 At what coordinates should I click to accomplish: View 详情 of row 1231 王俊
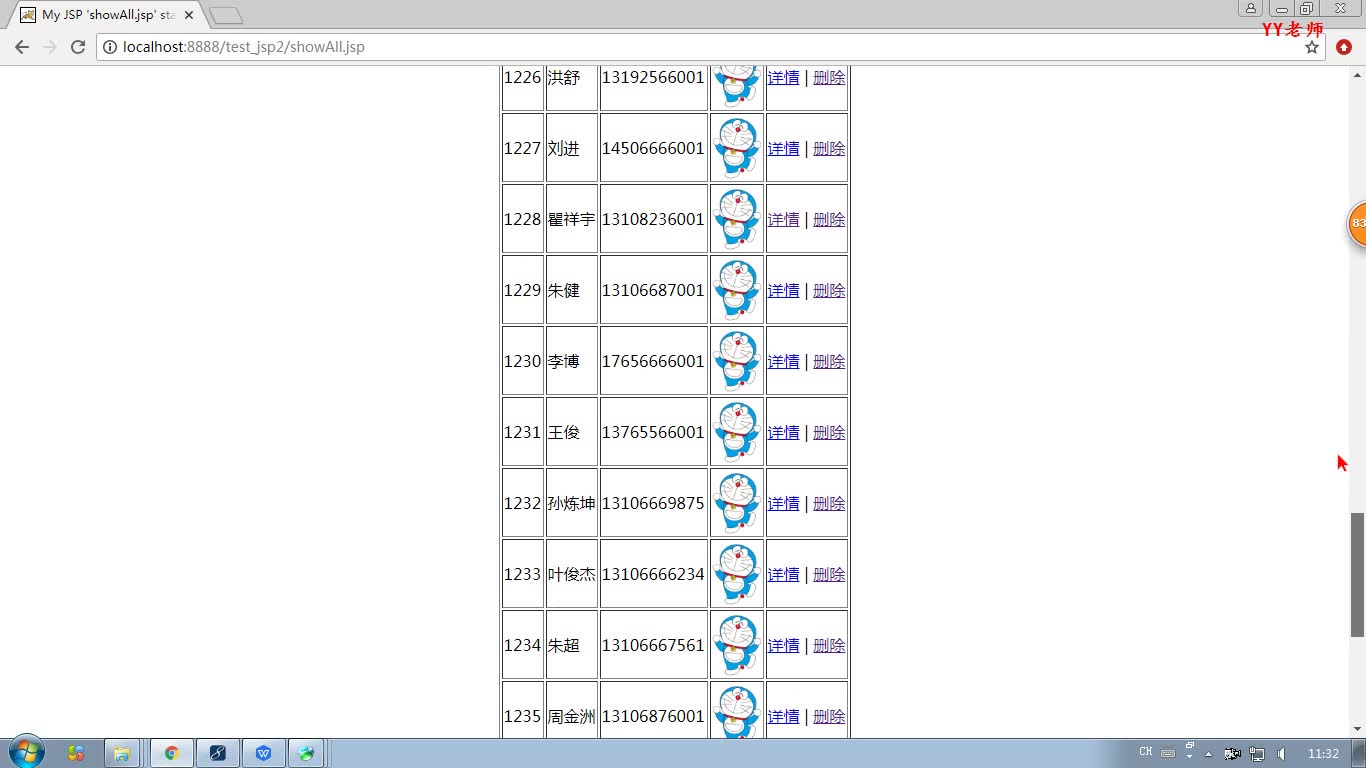[783, 432]
